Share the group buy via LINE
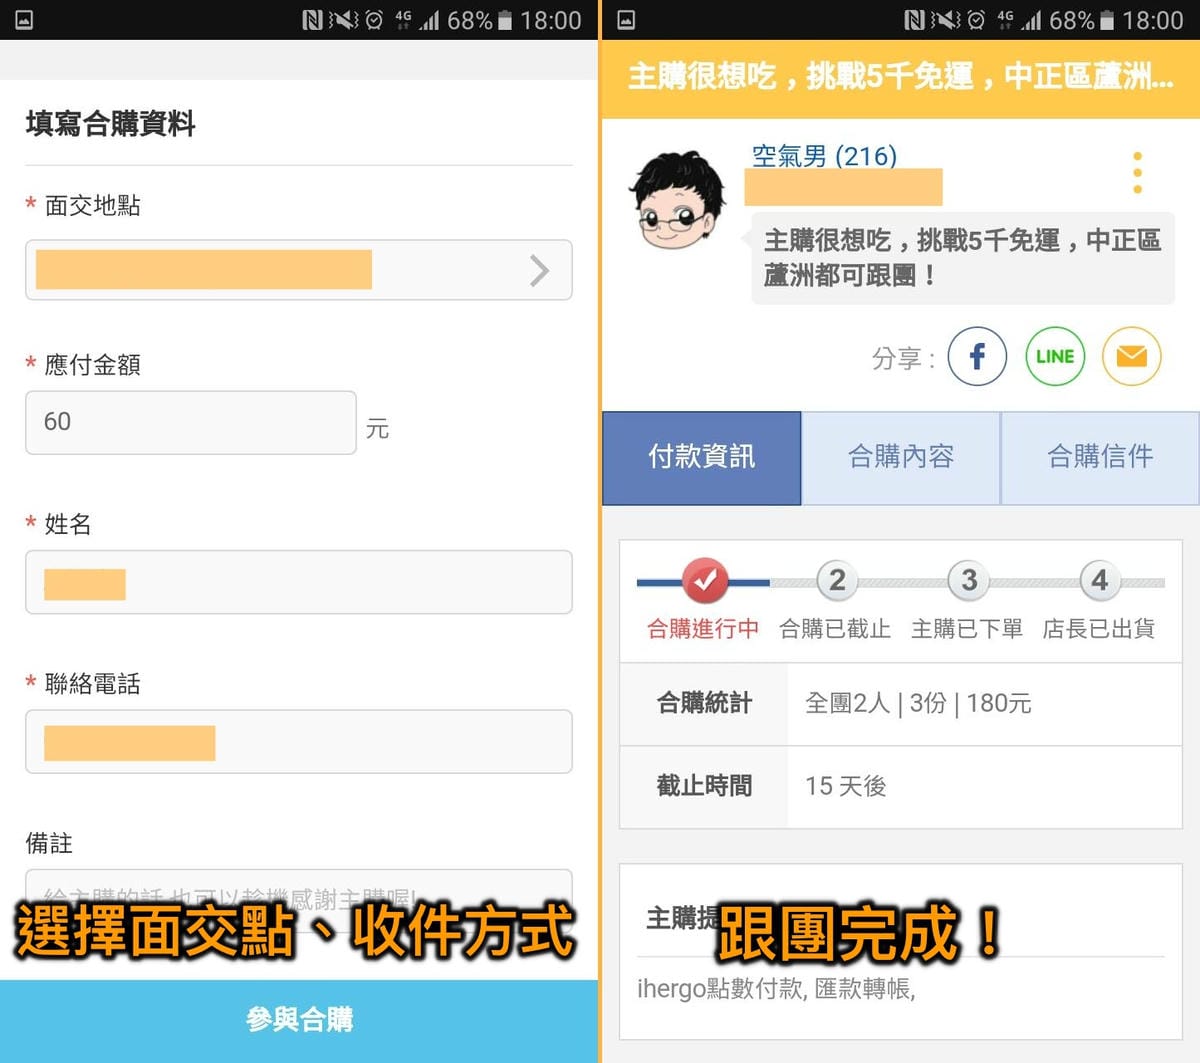1200x1063 pixels. pyautogui.click(x=1054, y=356)
